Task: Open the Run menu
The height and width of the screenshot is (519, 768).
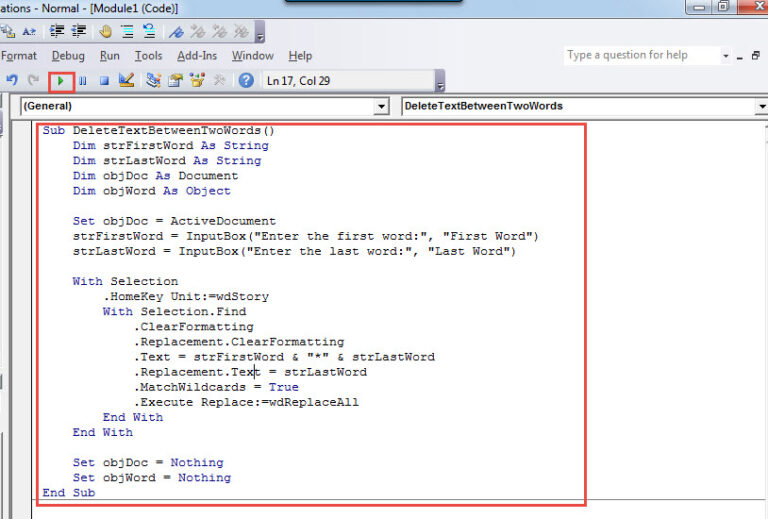Action: [110, 56]
